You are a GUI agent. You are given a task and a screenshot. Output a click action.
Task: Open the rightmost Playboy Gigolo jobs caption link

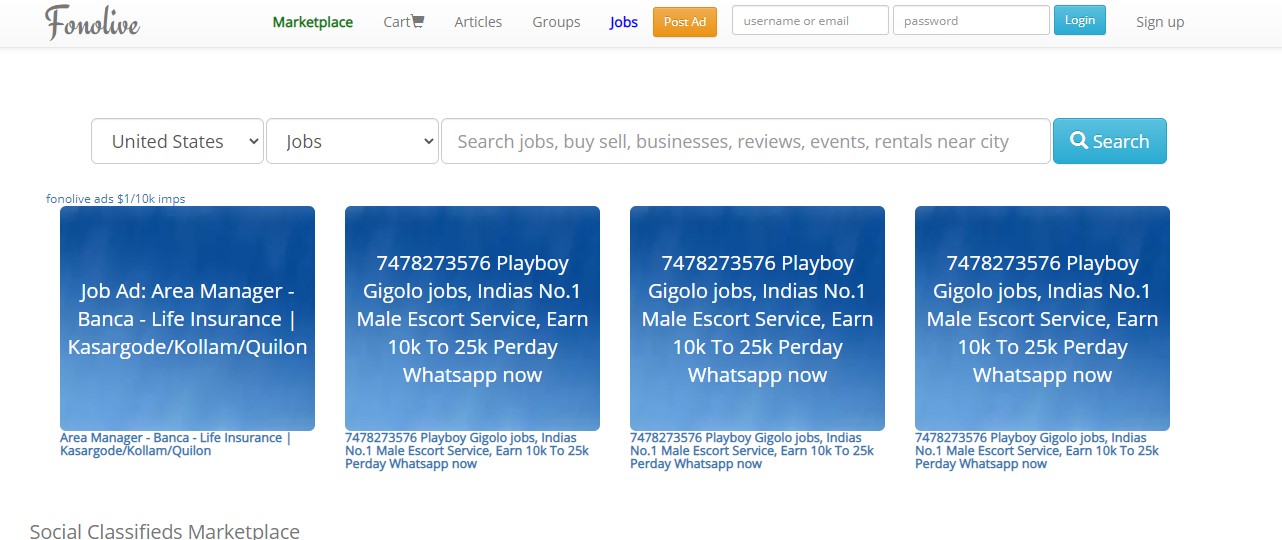(1036, 451)
